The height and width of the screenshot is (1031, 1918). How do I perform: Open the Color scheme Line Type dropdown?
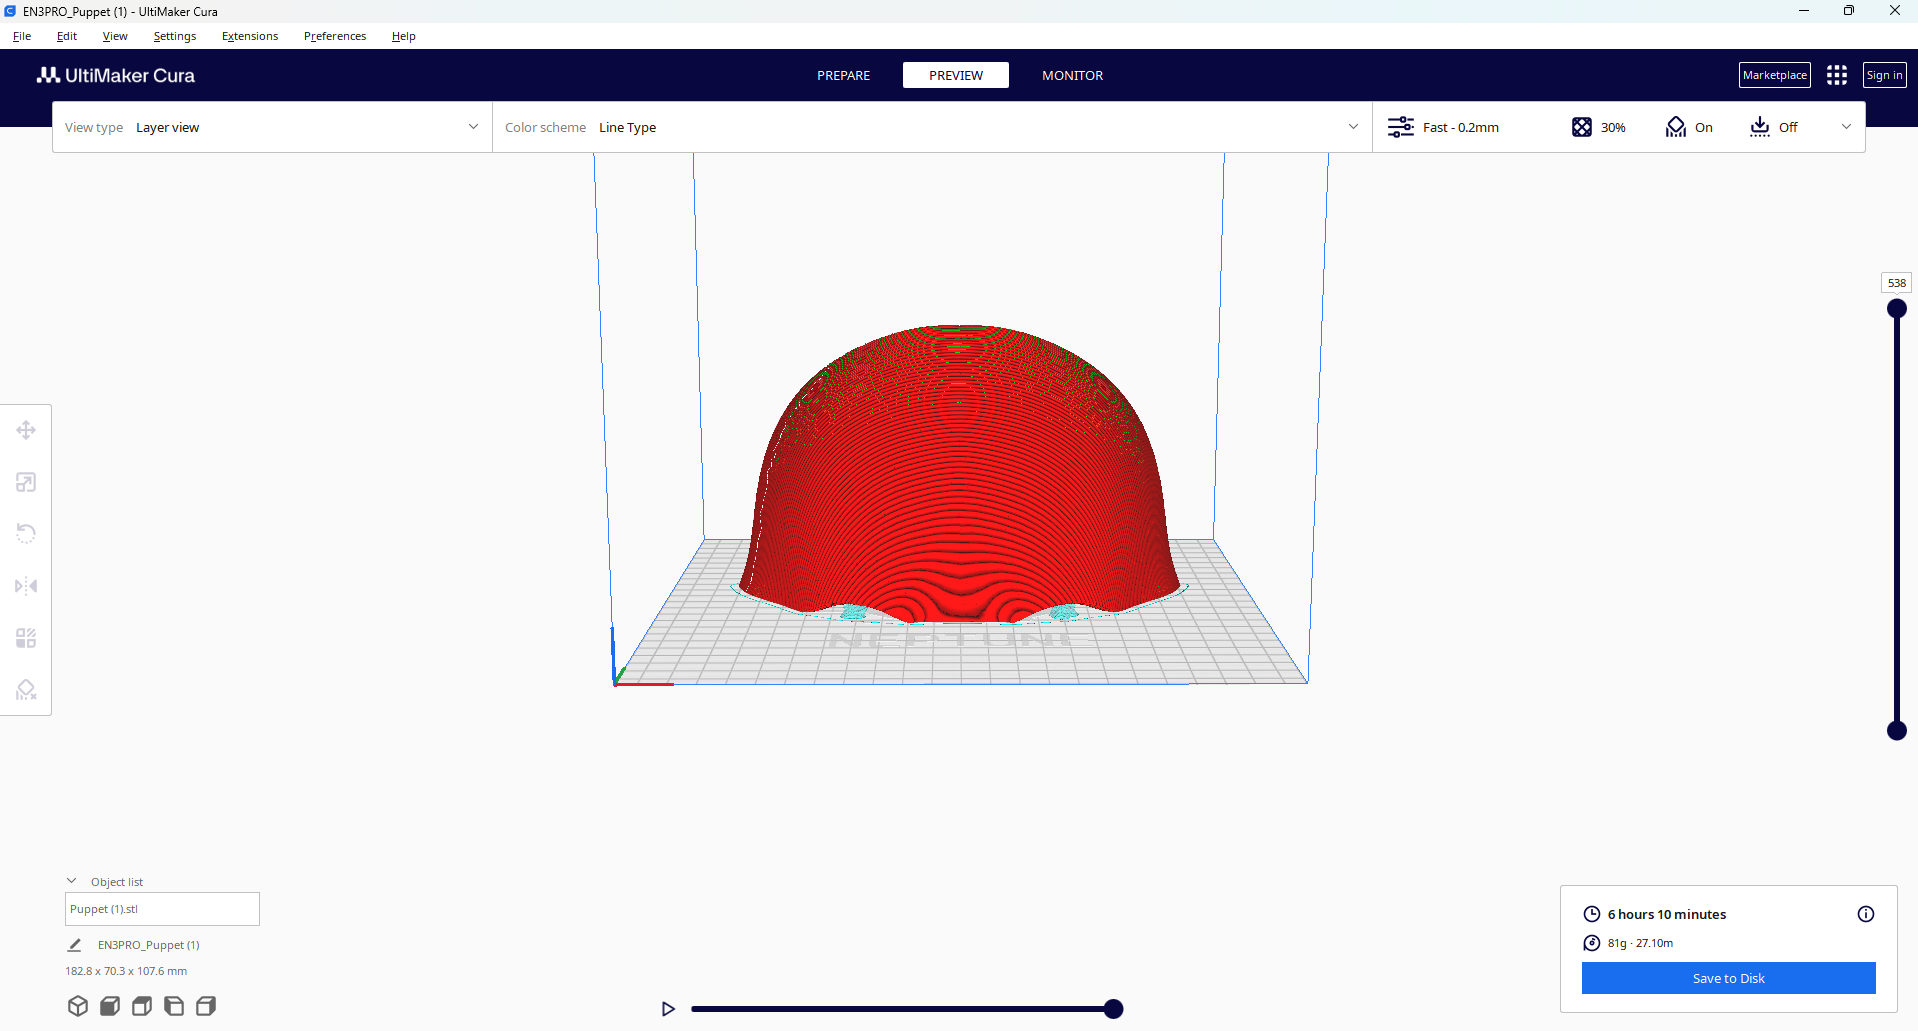932,127
